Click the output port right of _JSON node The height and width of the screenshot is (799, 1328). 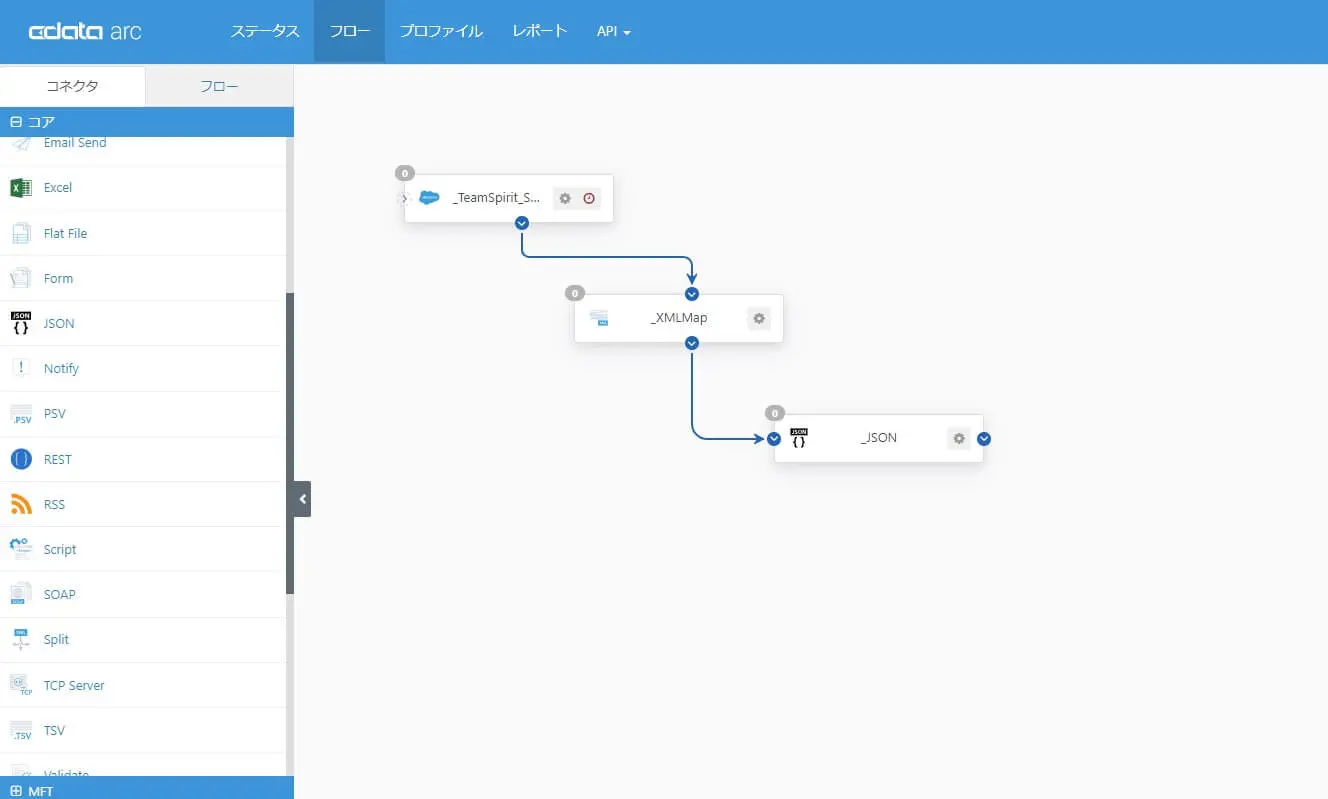(984, 438)
